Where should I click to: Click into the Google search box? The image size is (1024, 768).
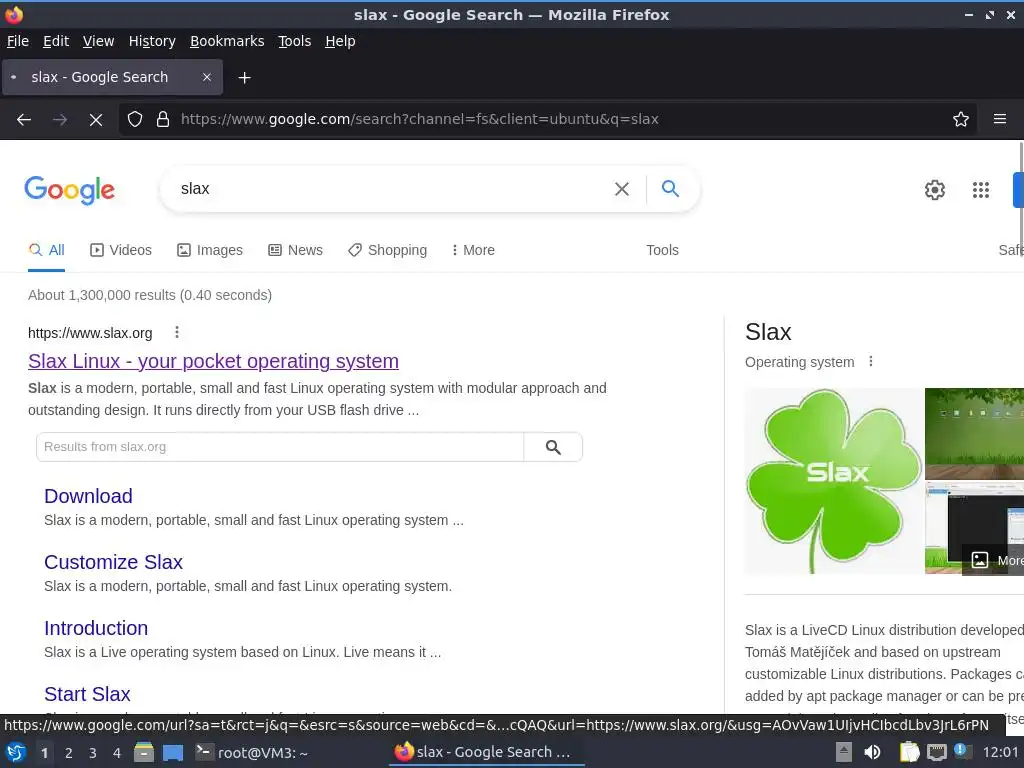(392, 189)
